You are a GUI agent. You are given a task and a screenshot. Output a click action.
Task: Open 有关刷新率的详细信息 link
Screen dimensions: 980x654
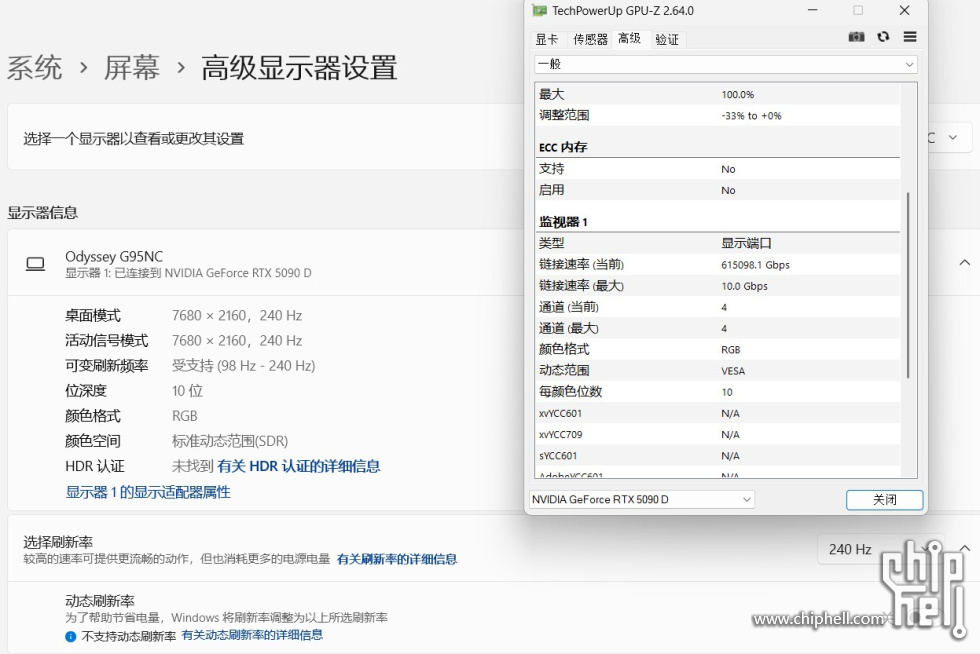coord(397,559)
